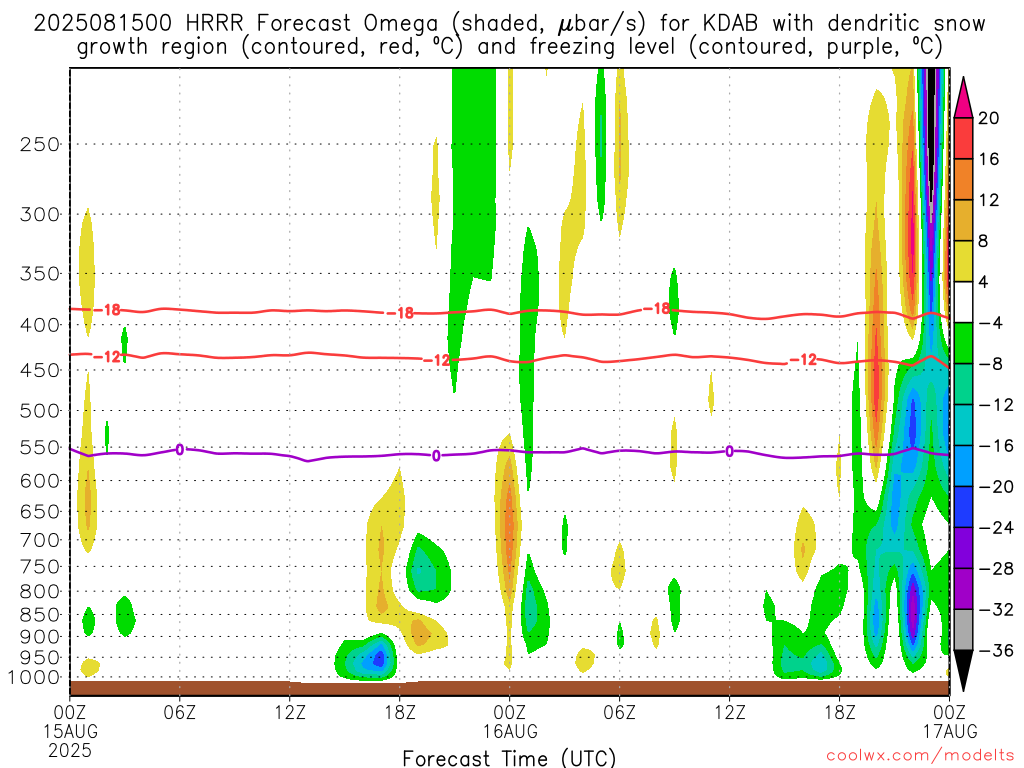Select the 400 pressure level axis label
1024x768 pixels.
click(40, 325)
